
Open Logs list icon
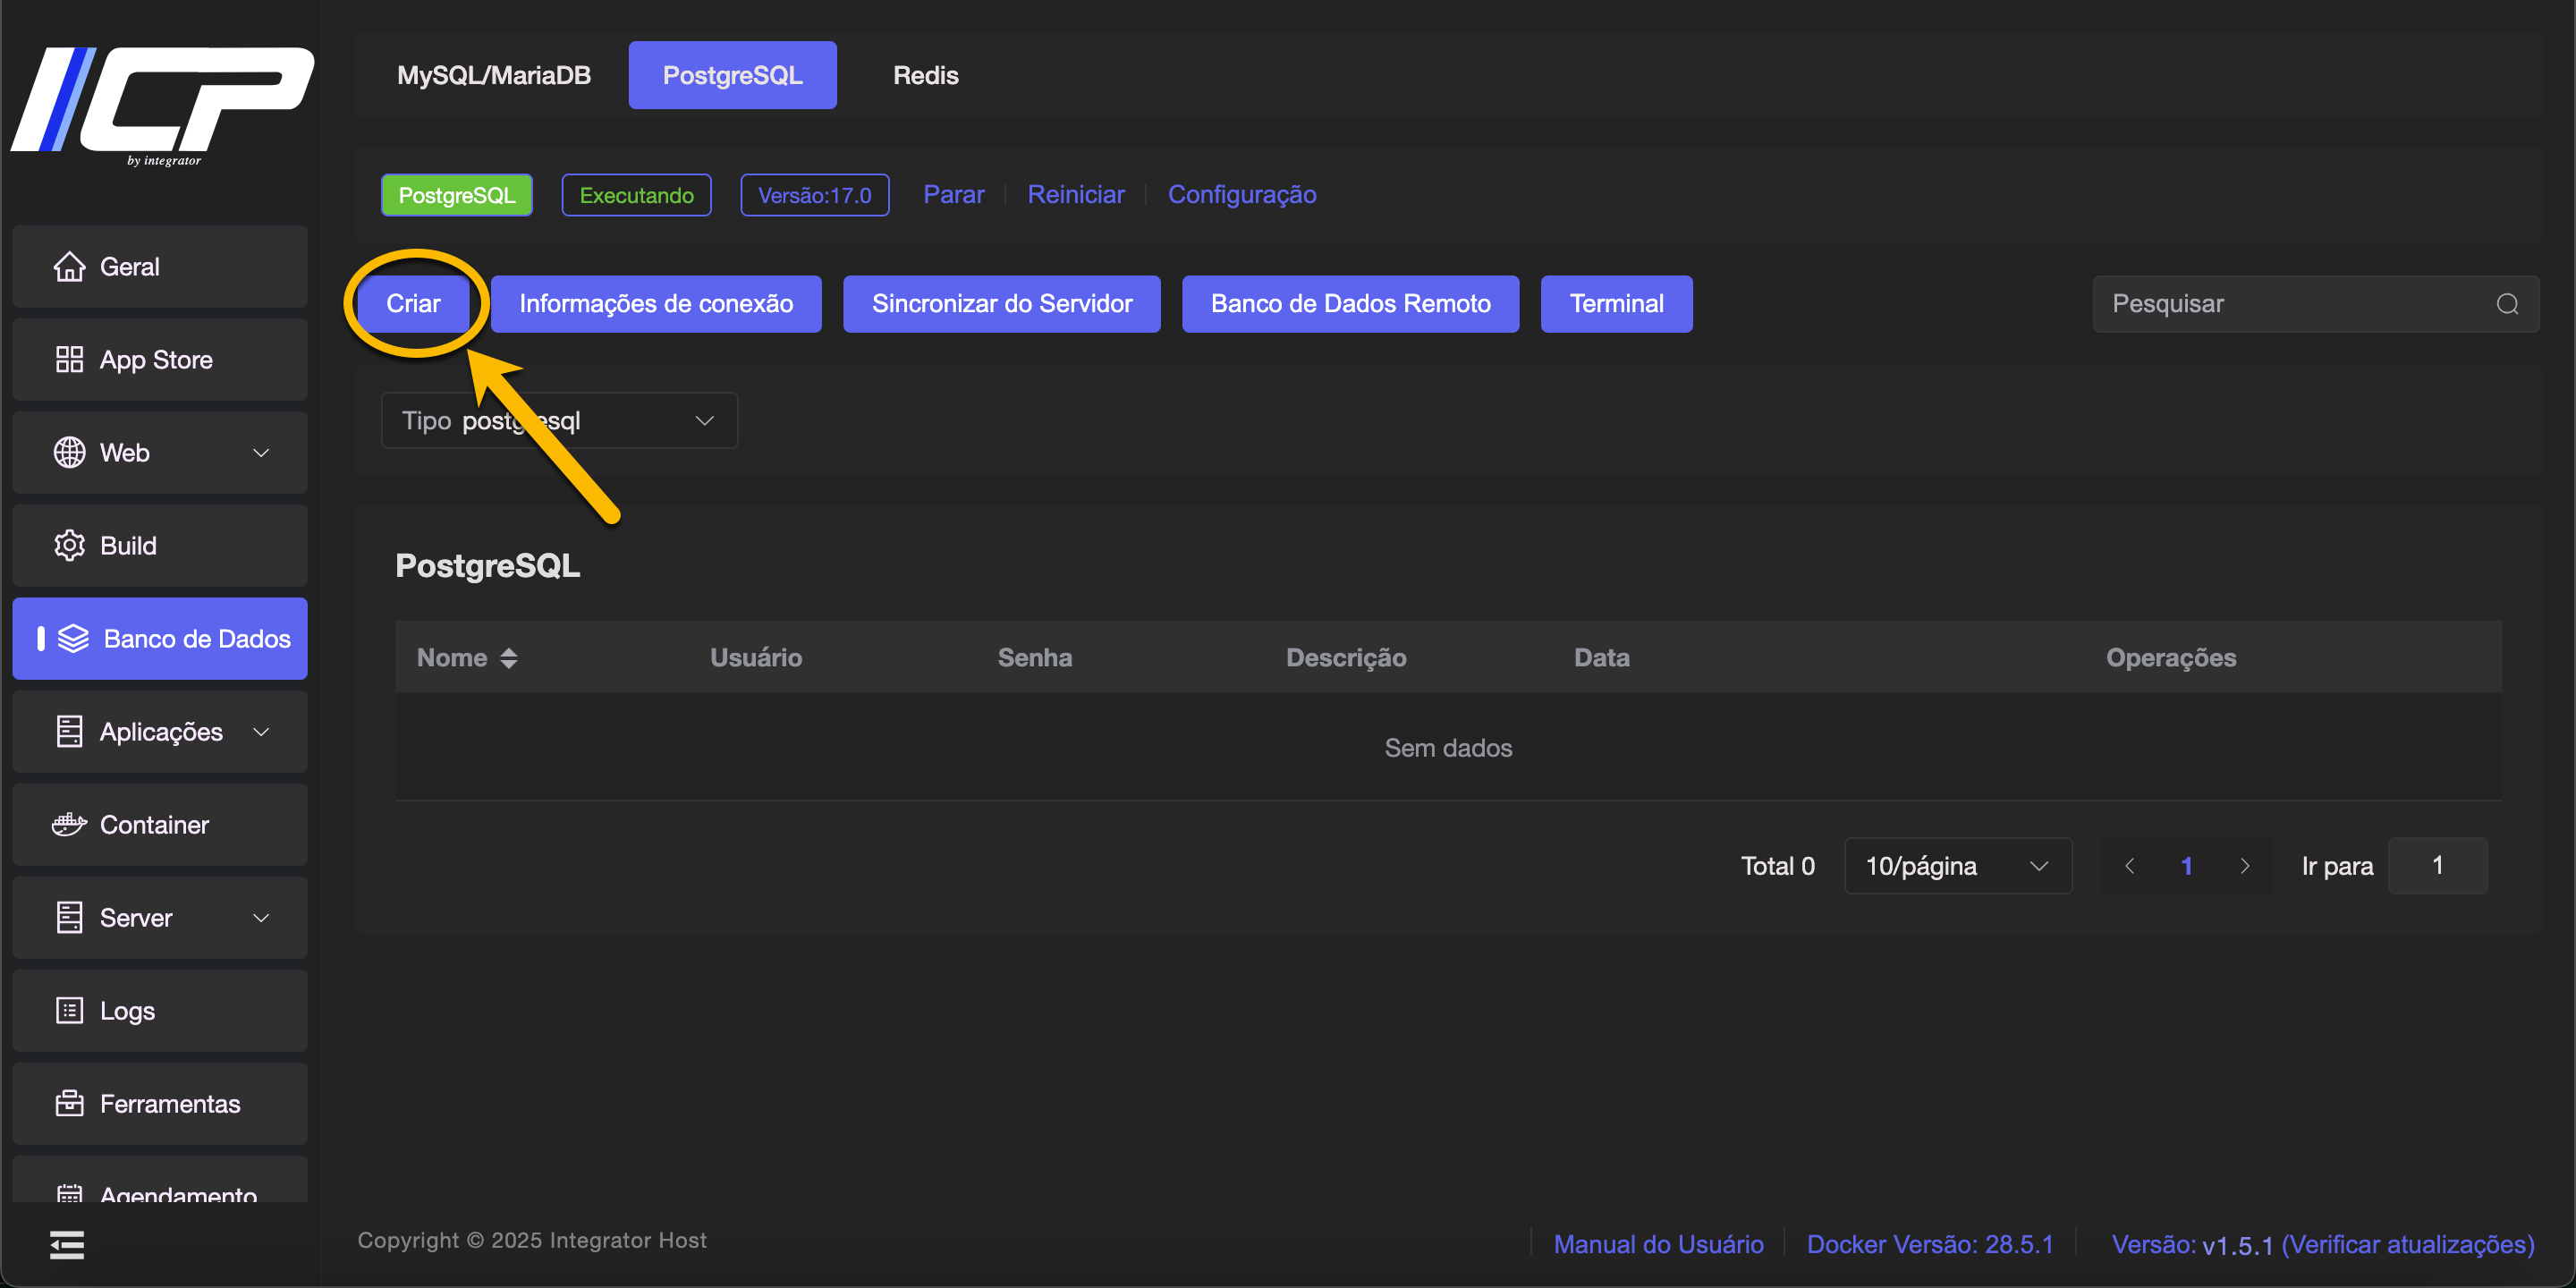click(69, 1011)
